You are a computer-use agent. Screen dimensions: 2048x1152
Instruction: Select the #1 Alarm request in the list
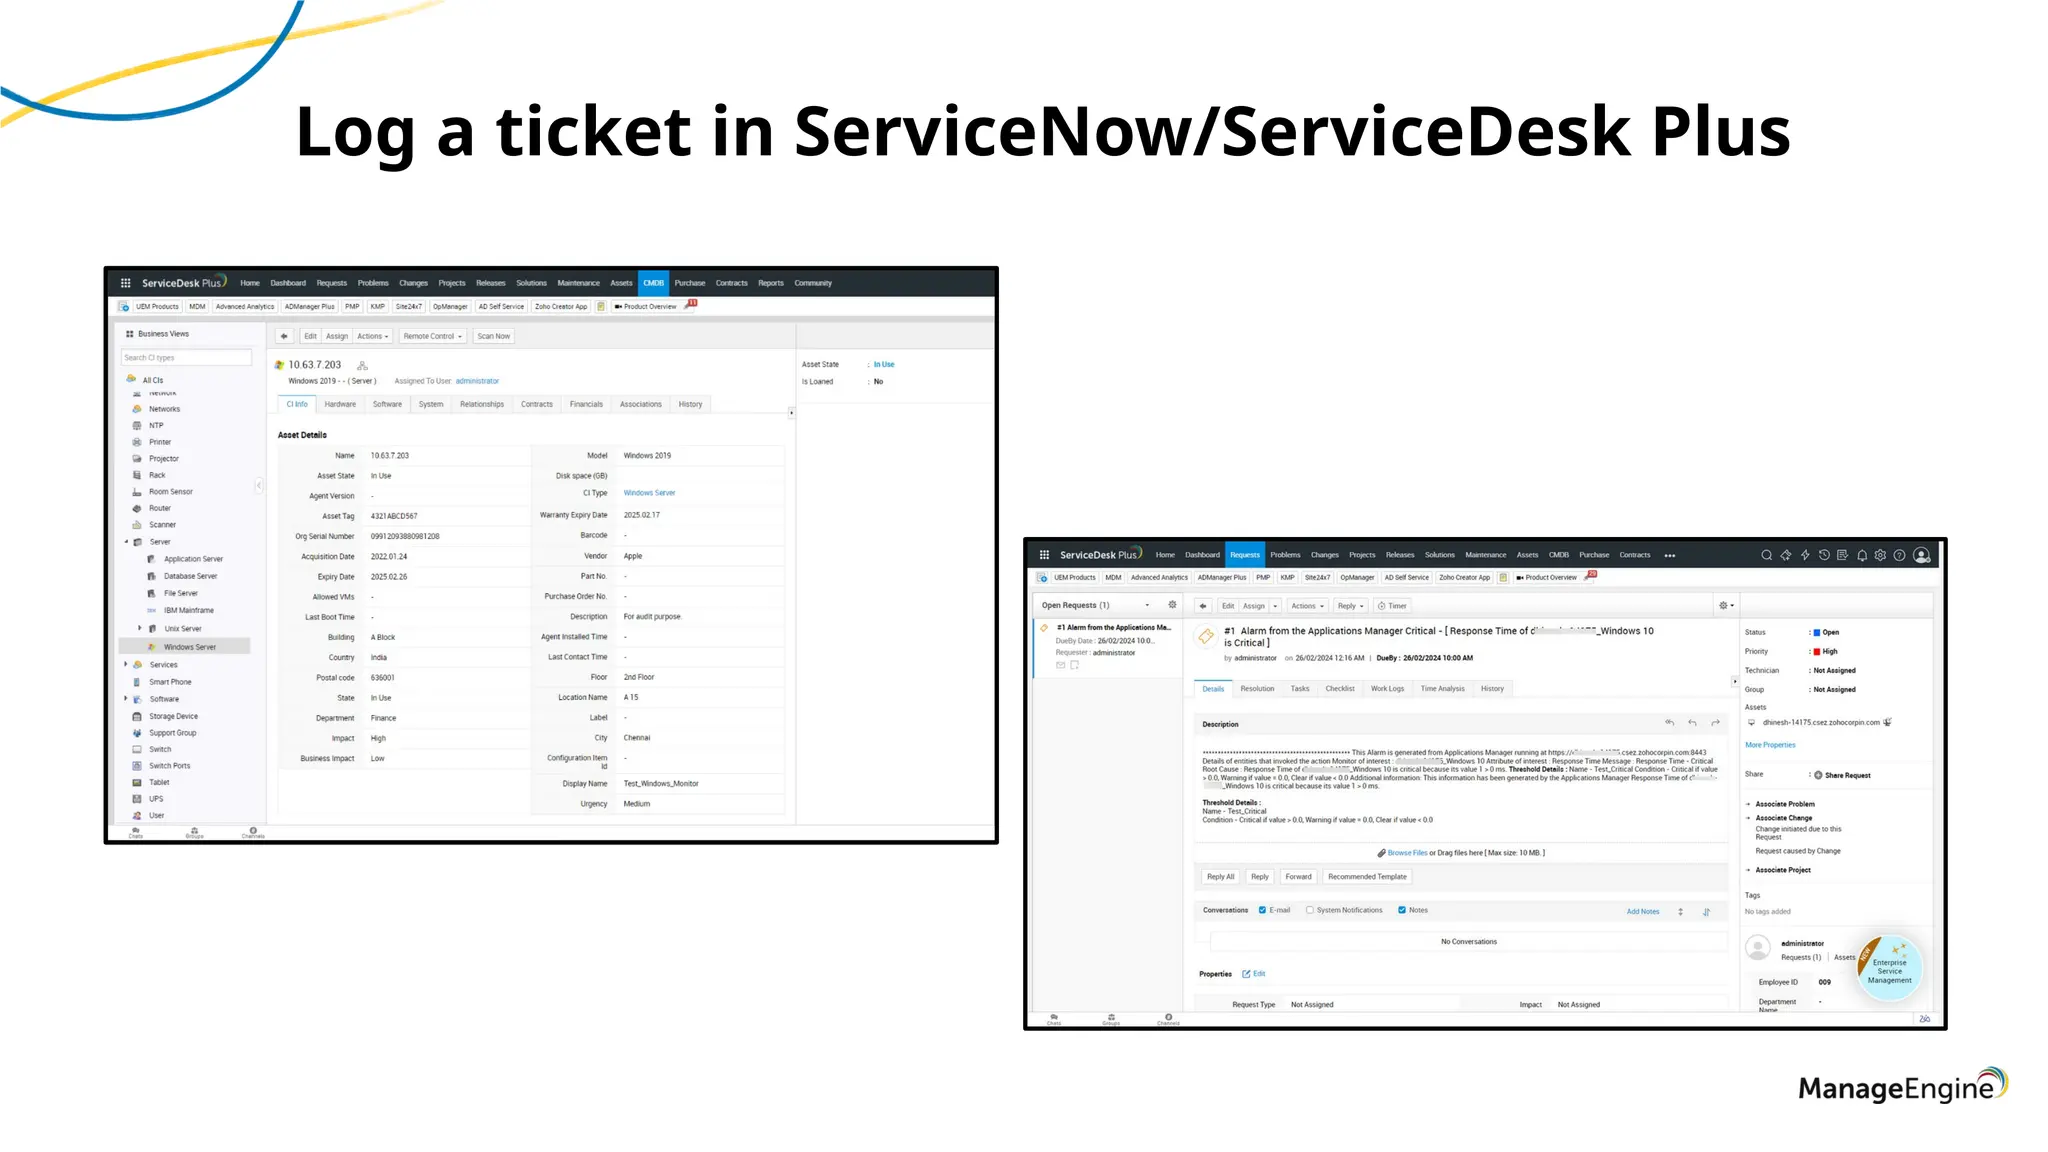(x=1108, y=647)
